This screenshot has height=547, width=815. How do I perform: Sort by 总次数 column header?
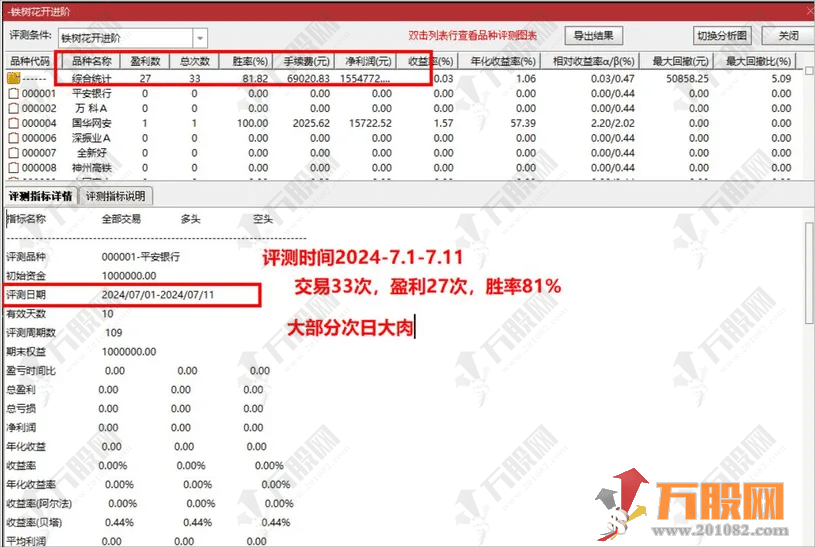pos(194,61)
